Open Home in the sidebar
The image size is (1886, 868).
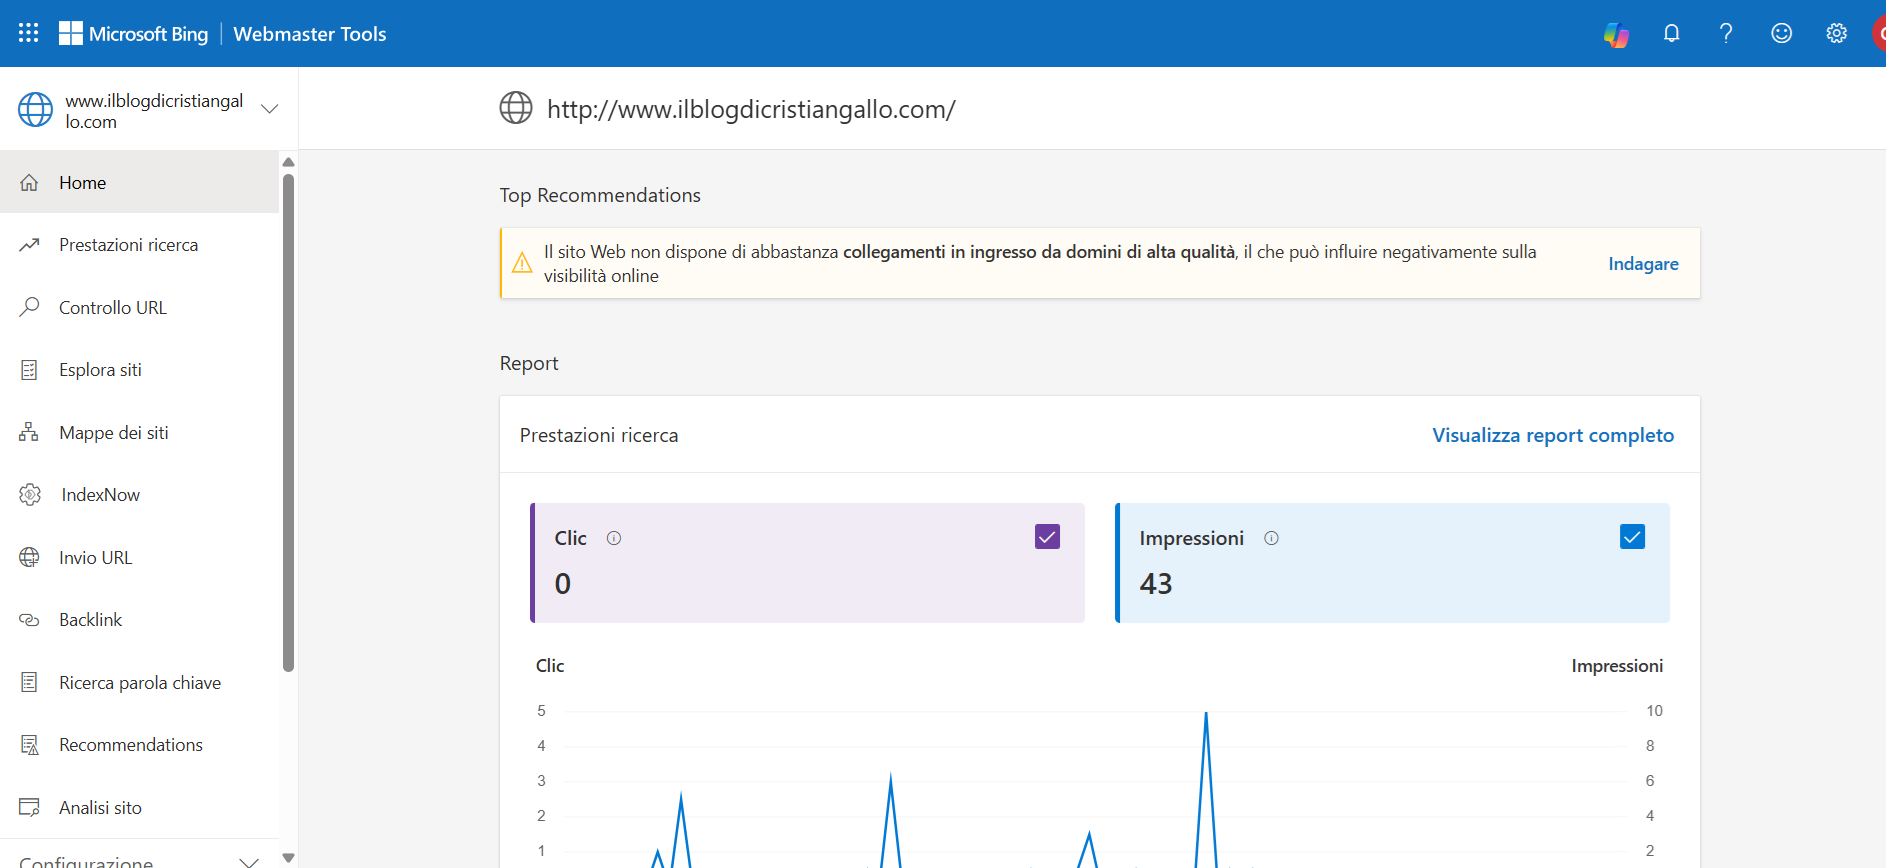[x=139, y=182]
